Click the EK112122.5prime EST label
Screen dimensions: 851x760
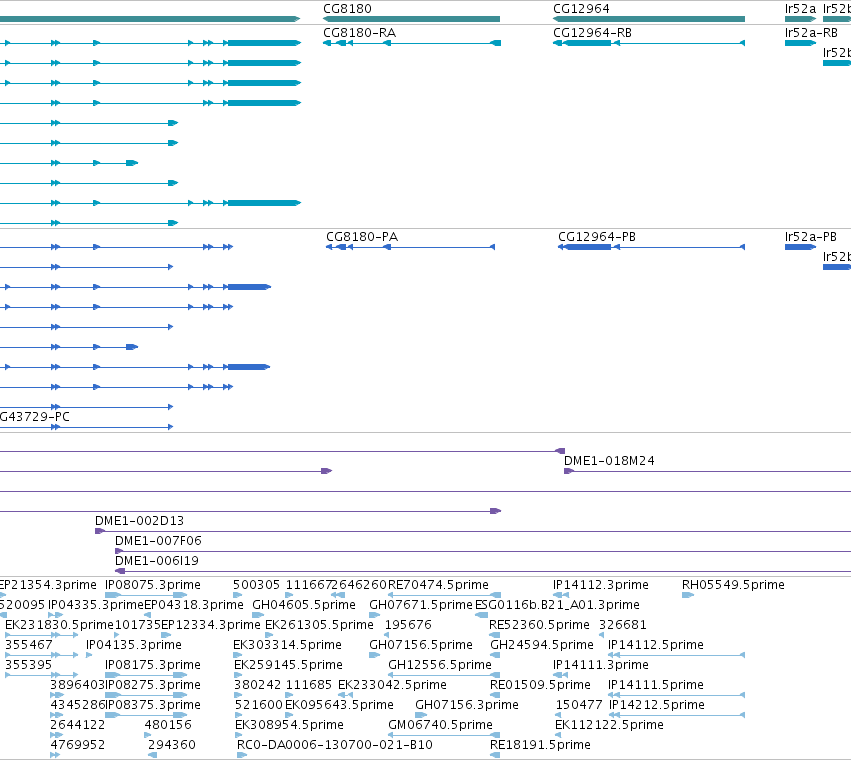[609, 725]
